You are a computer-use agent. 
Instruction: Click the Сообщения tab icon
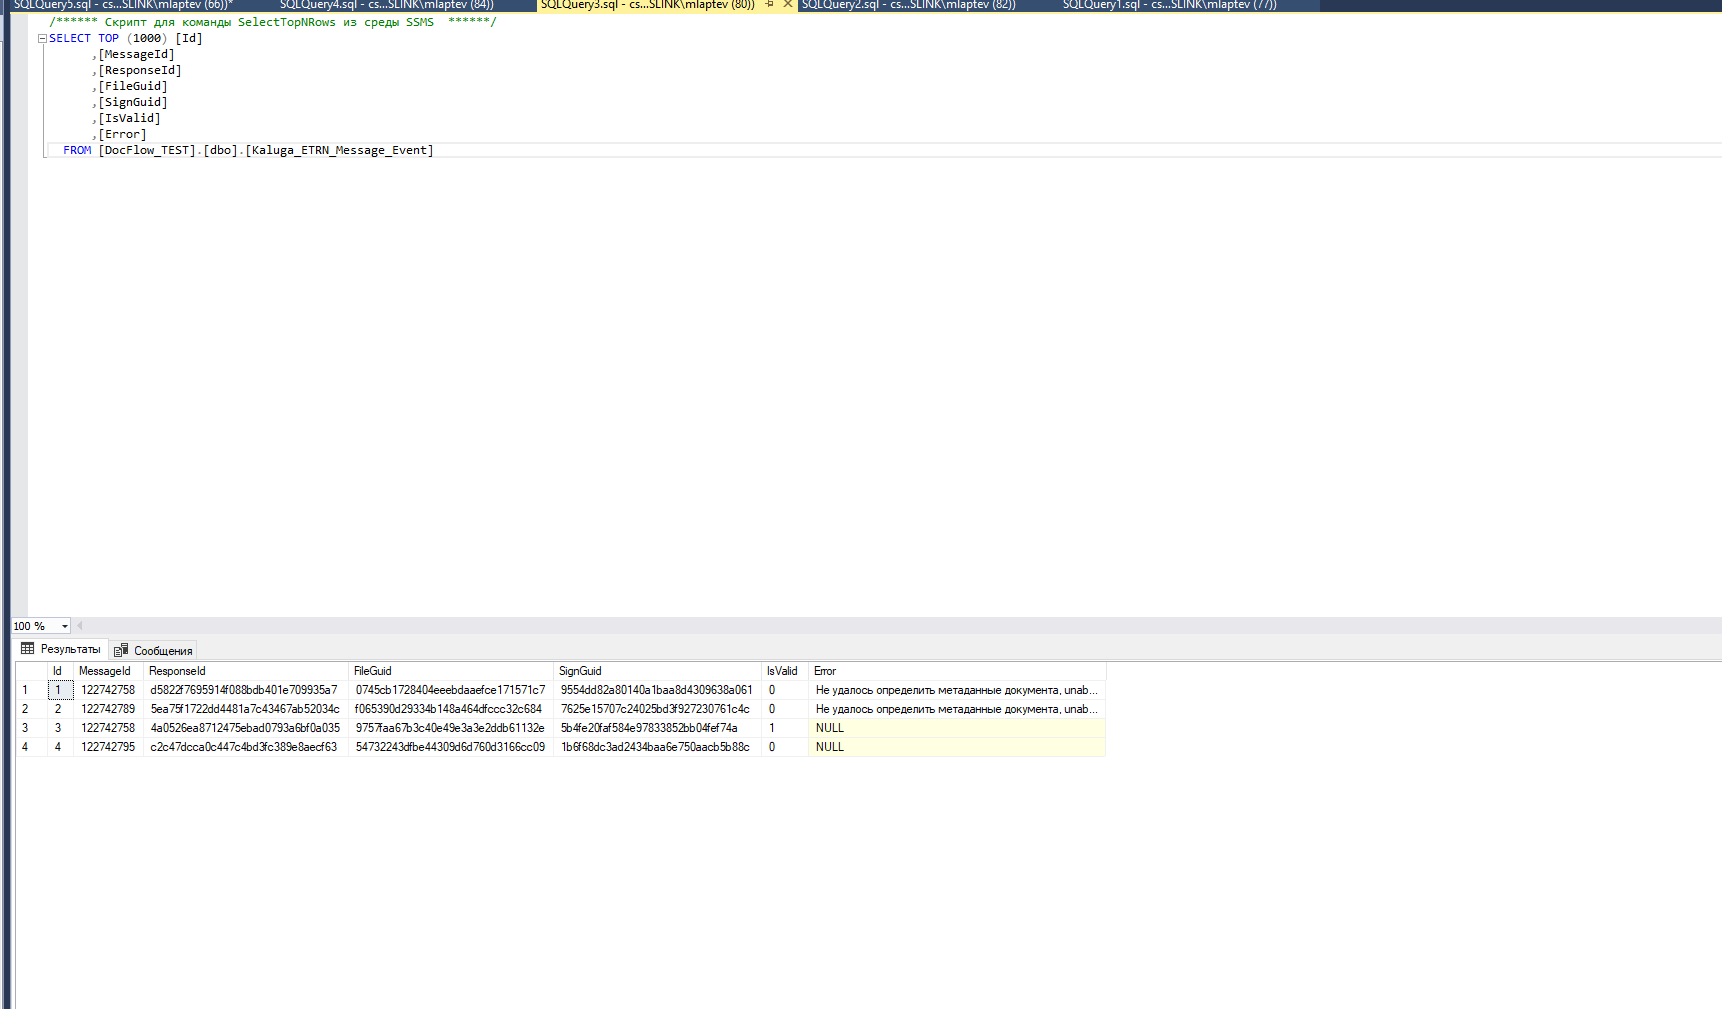click(121, 650)
